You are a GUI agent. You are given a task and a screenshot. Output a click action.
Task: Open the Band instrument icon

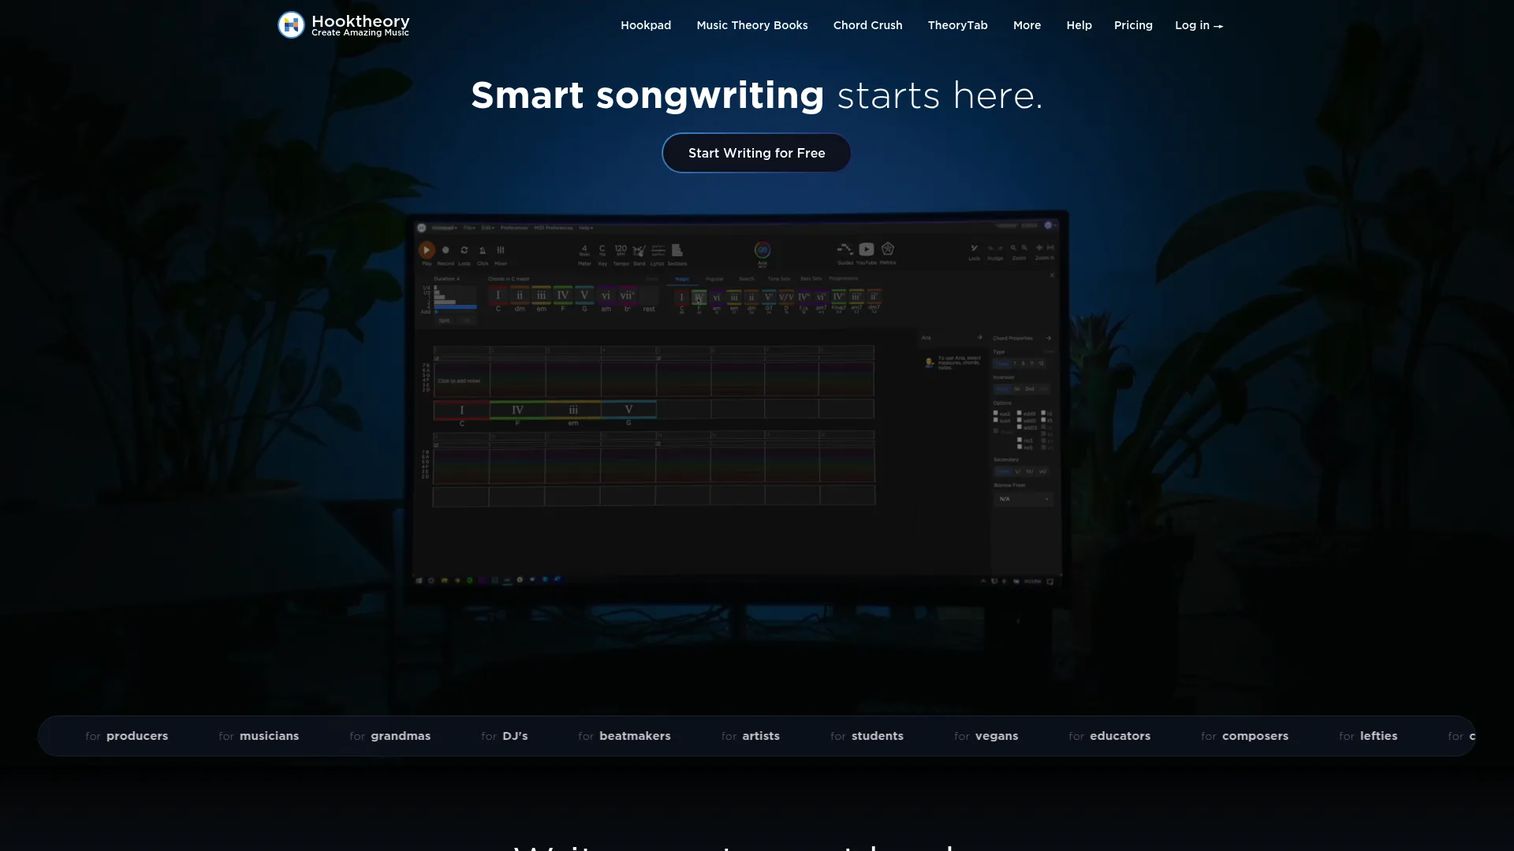coord(639,251)
